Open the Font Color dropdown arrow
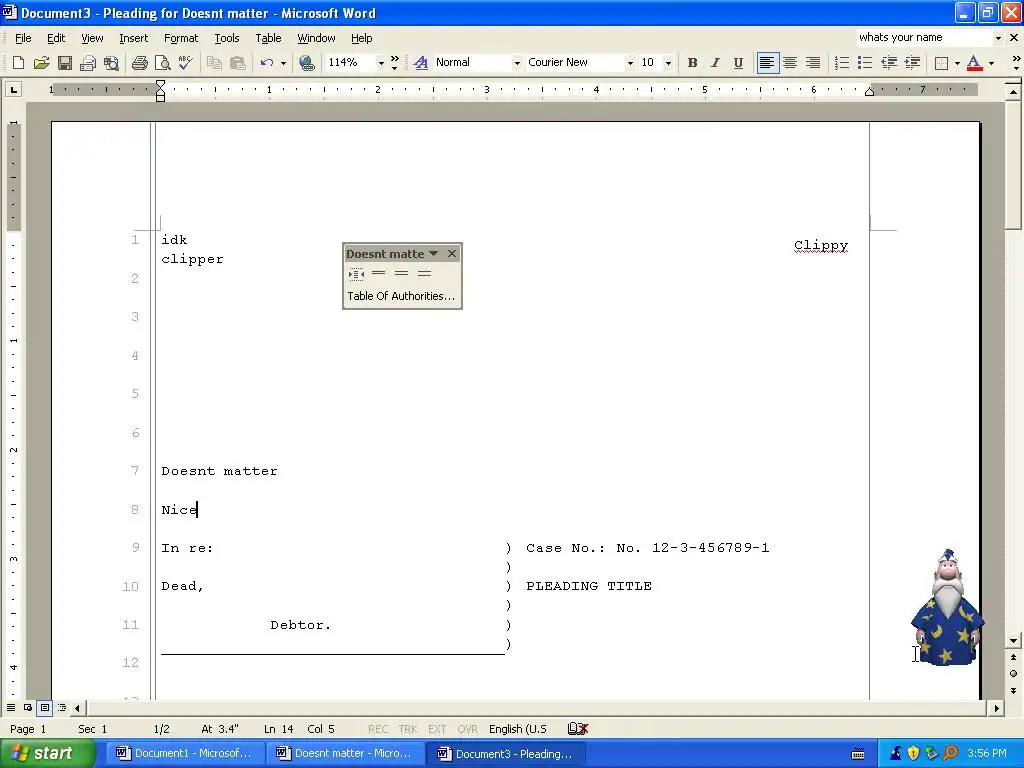The image size is (1024, 768). pyautogui.click(x=991, y=63)
